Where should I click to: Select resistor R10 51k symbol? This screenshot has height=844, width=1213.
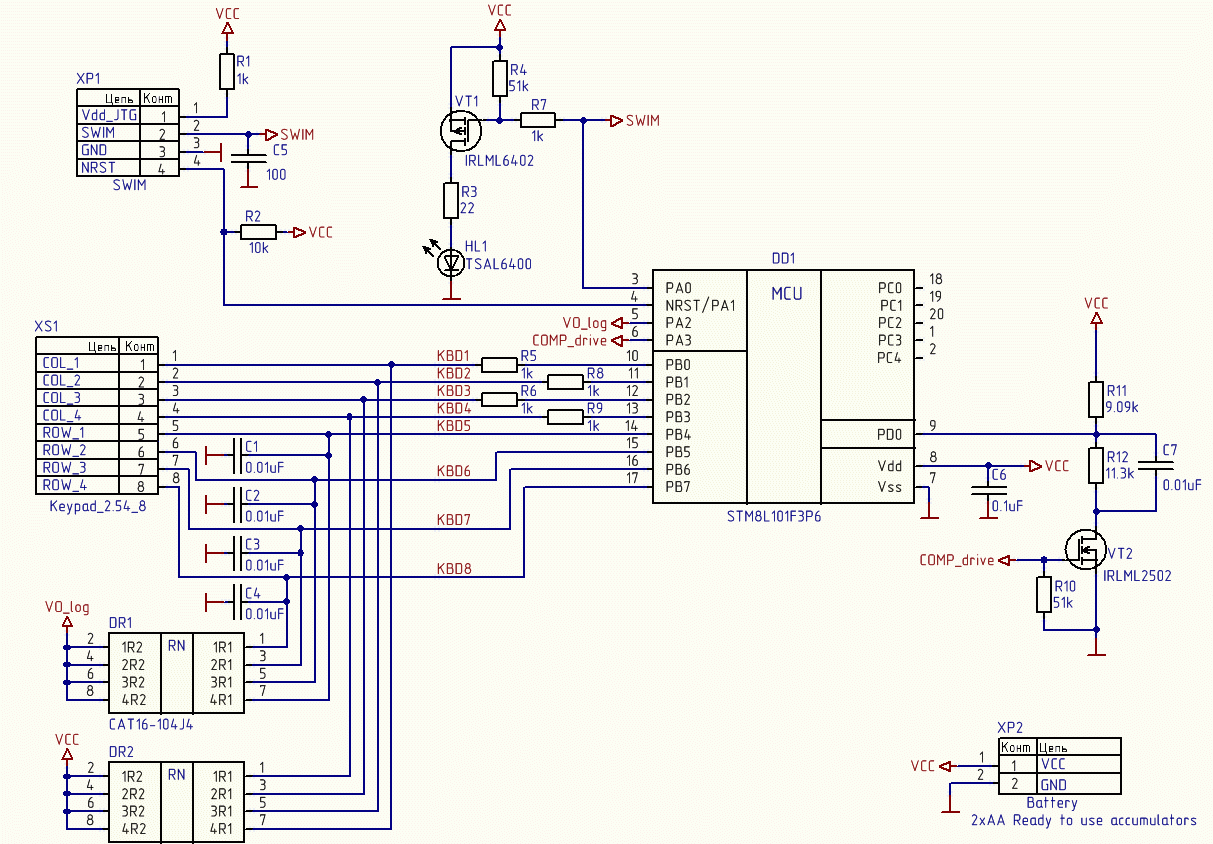[1044, 594]
